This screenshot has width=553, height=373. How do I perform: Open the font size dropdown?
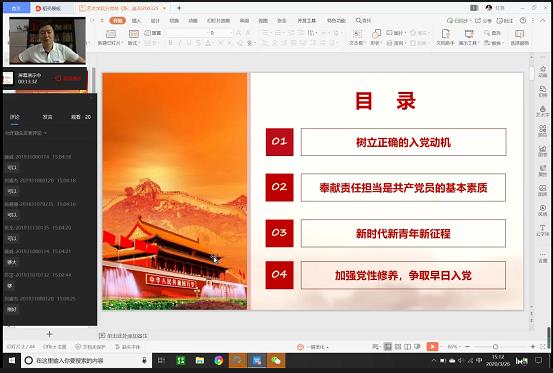pos(231,33)
